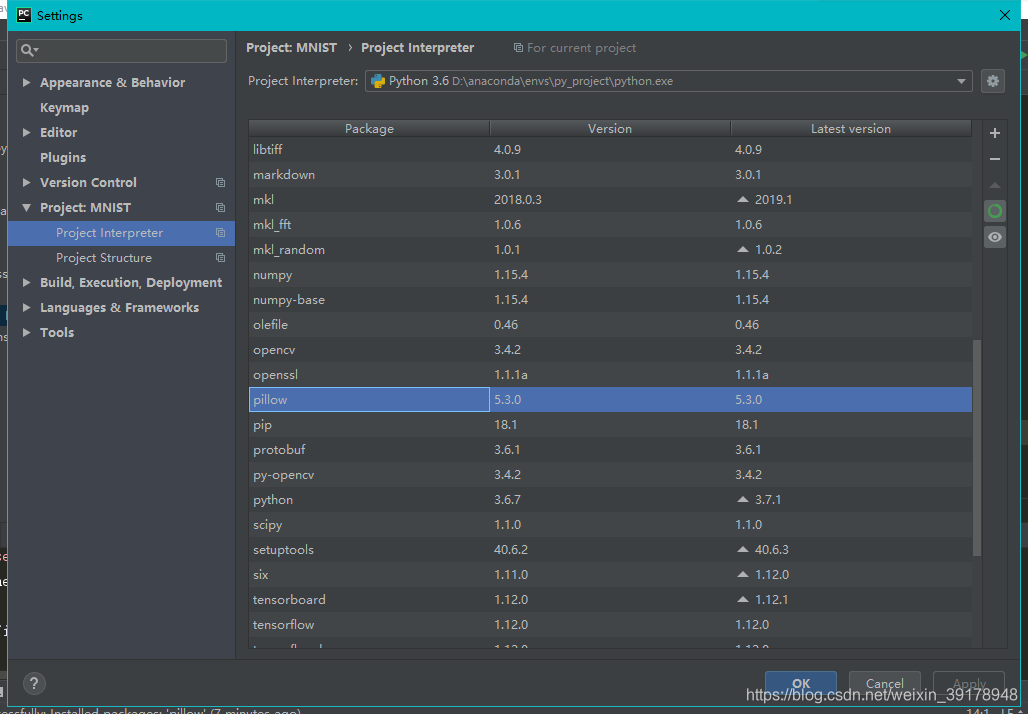1028x714 pixels.
Task: Expand Appearance & Behavior section
Action: pyautogui.click(x=26, y=83)
